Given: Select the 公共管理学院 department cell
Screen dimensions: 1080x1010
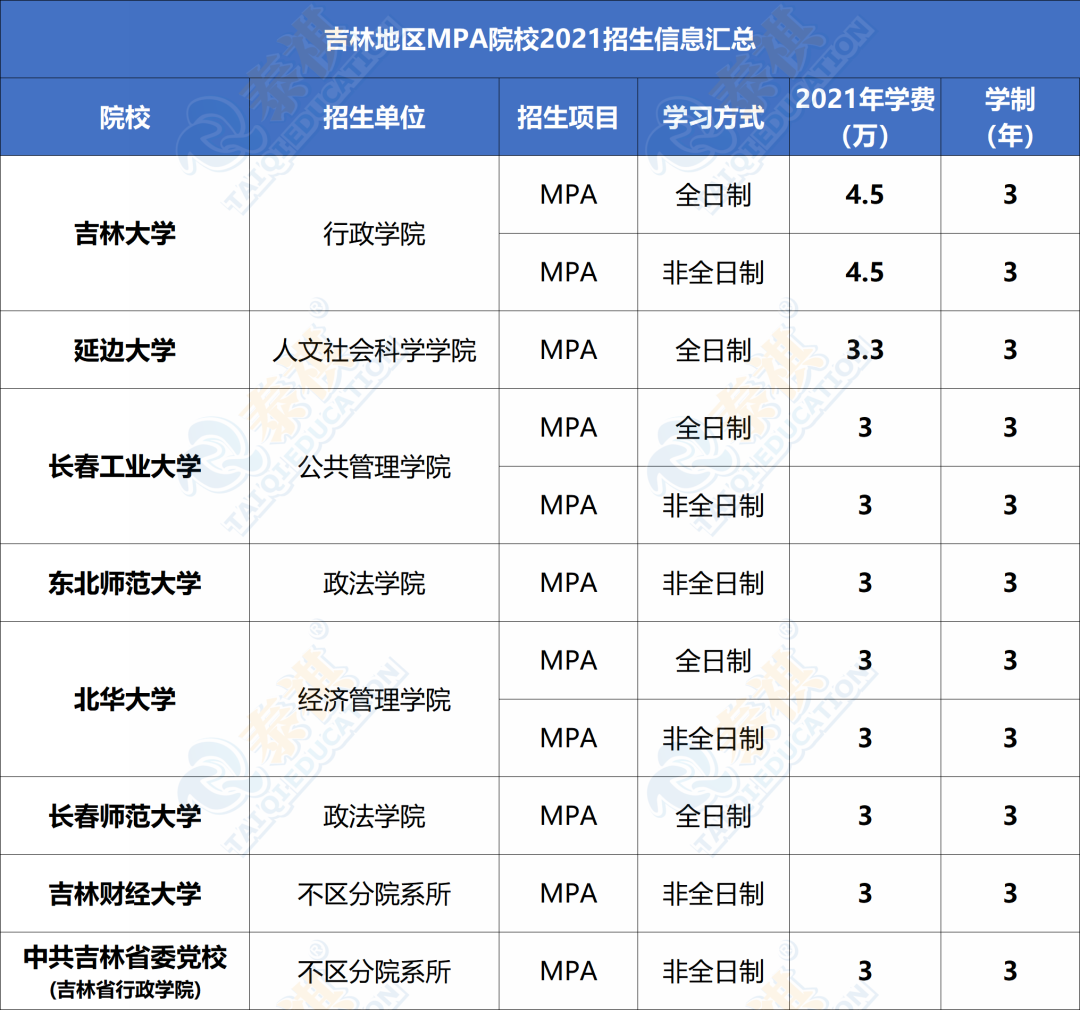Looking at the screenshot, I should pyautogui.click(x=374, y=467).
